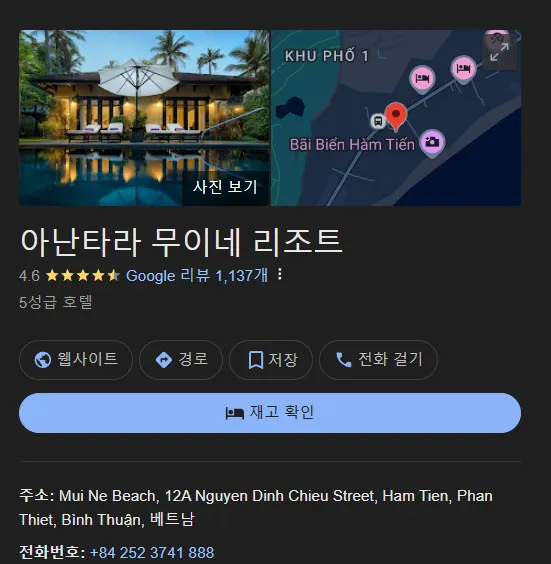551x564 pixels.
Task: Select the right pink hotel bed marker on the map
Action: tap(463, 69)
